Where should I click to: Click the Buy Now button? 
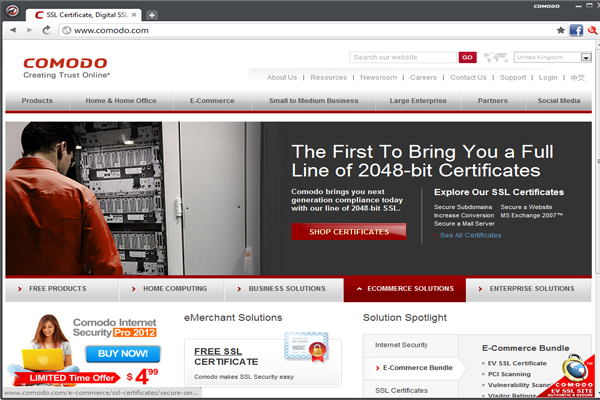pyautogui.click(x=123, y=354)
